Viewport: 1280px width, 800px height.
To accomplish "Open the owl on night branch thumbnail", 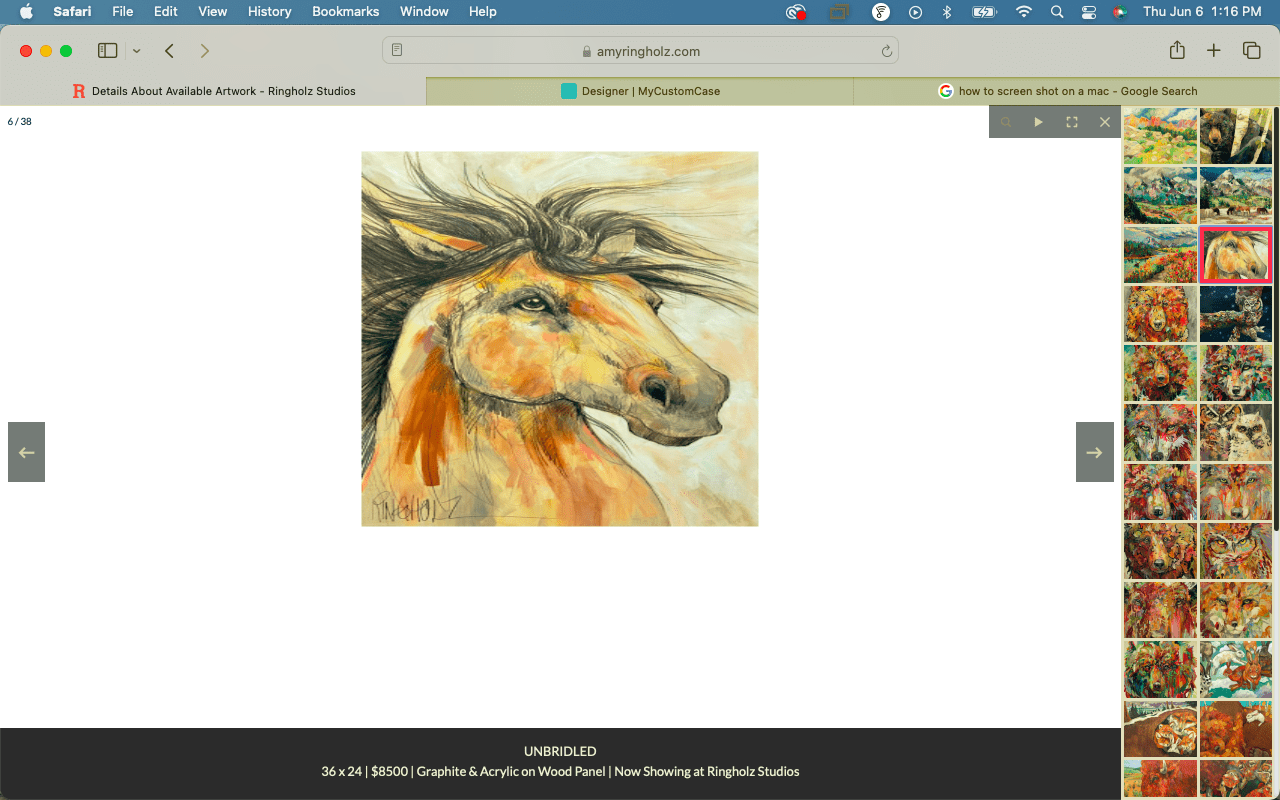I will point(1235,314).
